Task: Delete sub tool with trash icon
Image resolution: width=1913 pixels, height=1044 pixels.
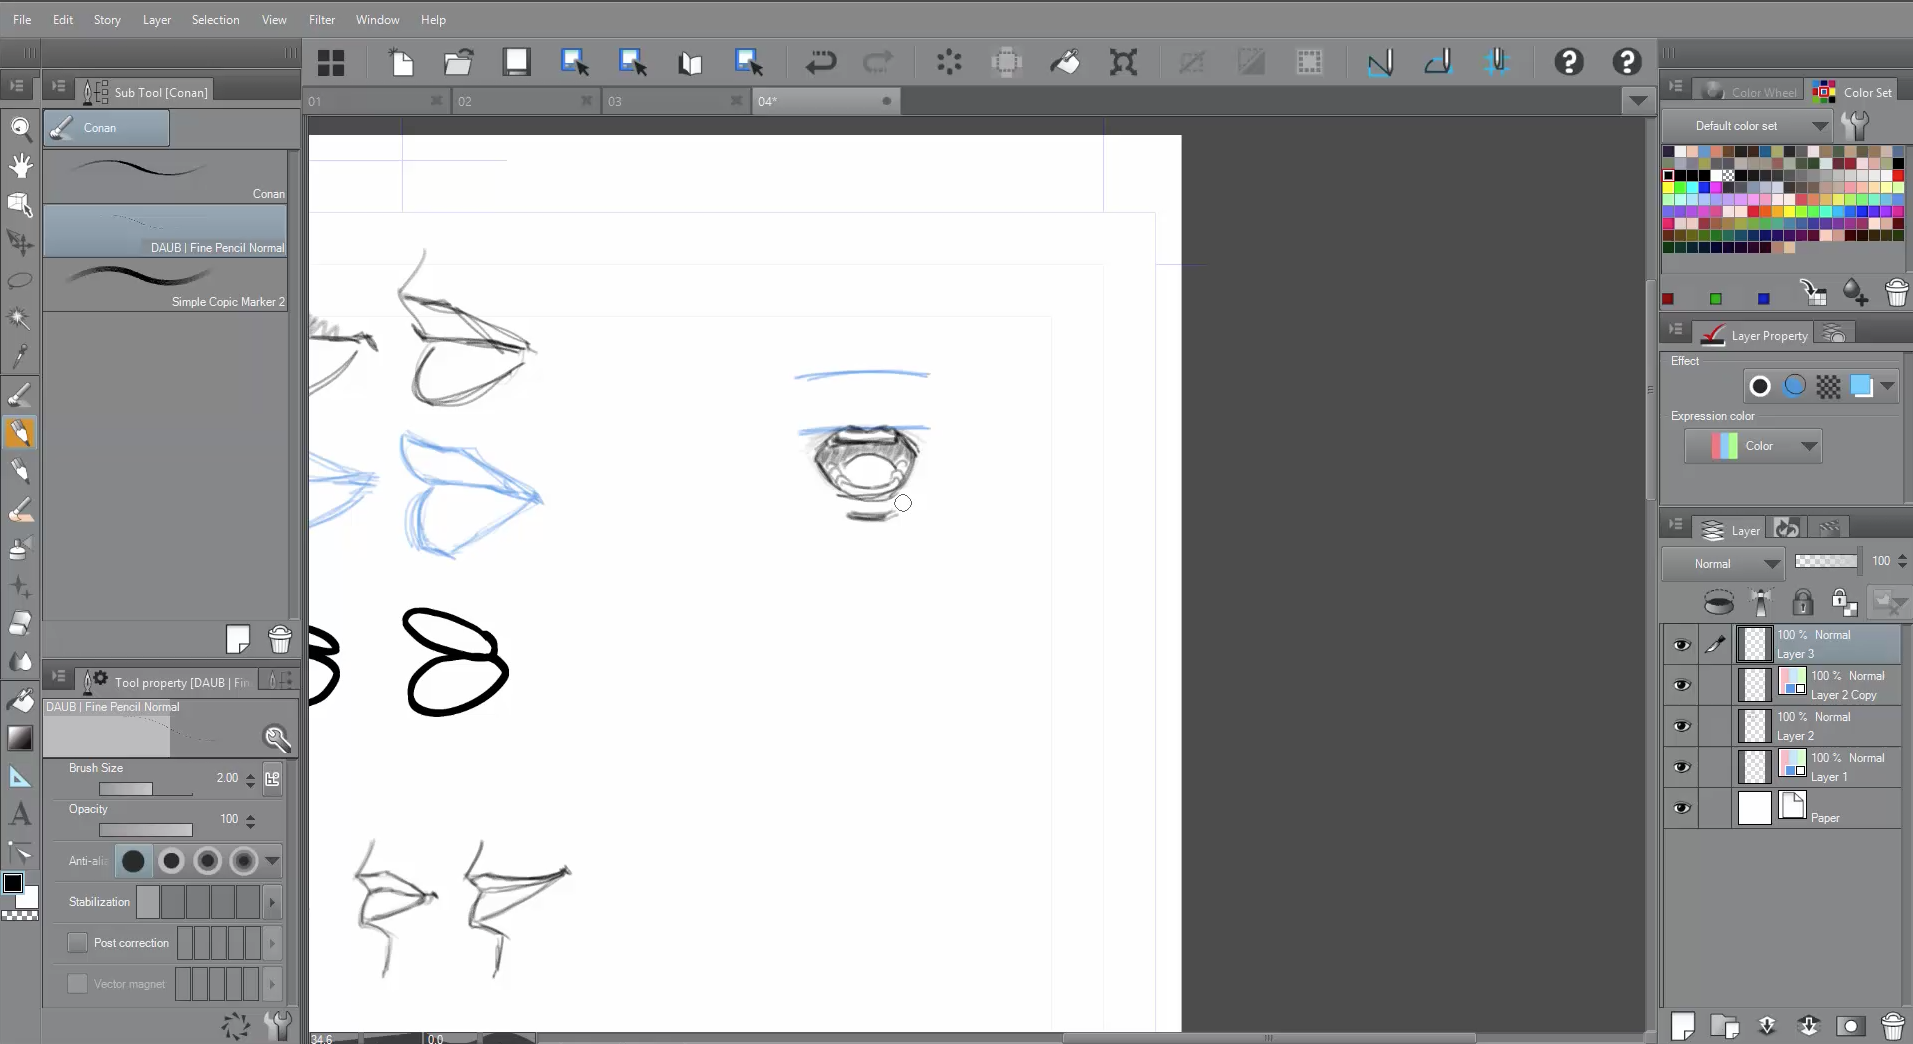Action: 280,639
